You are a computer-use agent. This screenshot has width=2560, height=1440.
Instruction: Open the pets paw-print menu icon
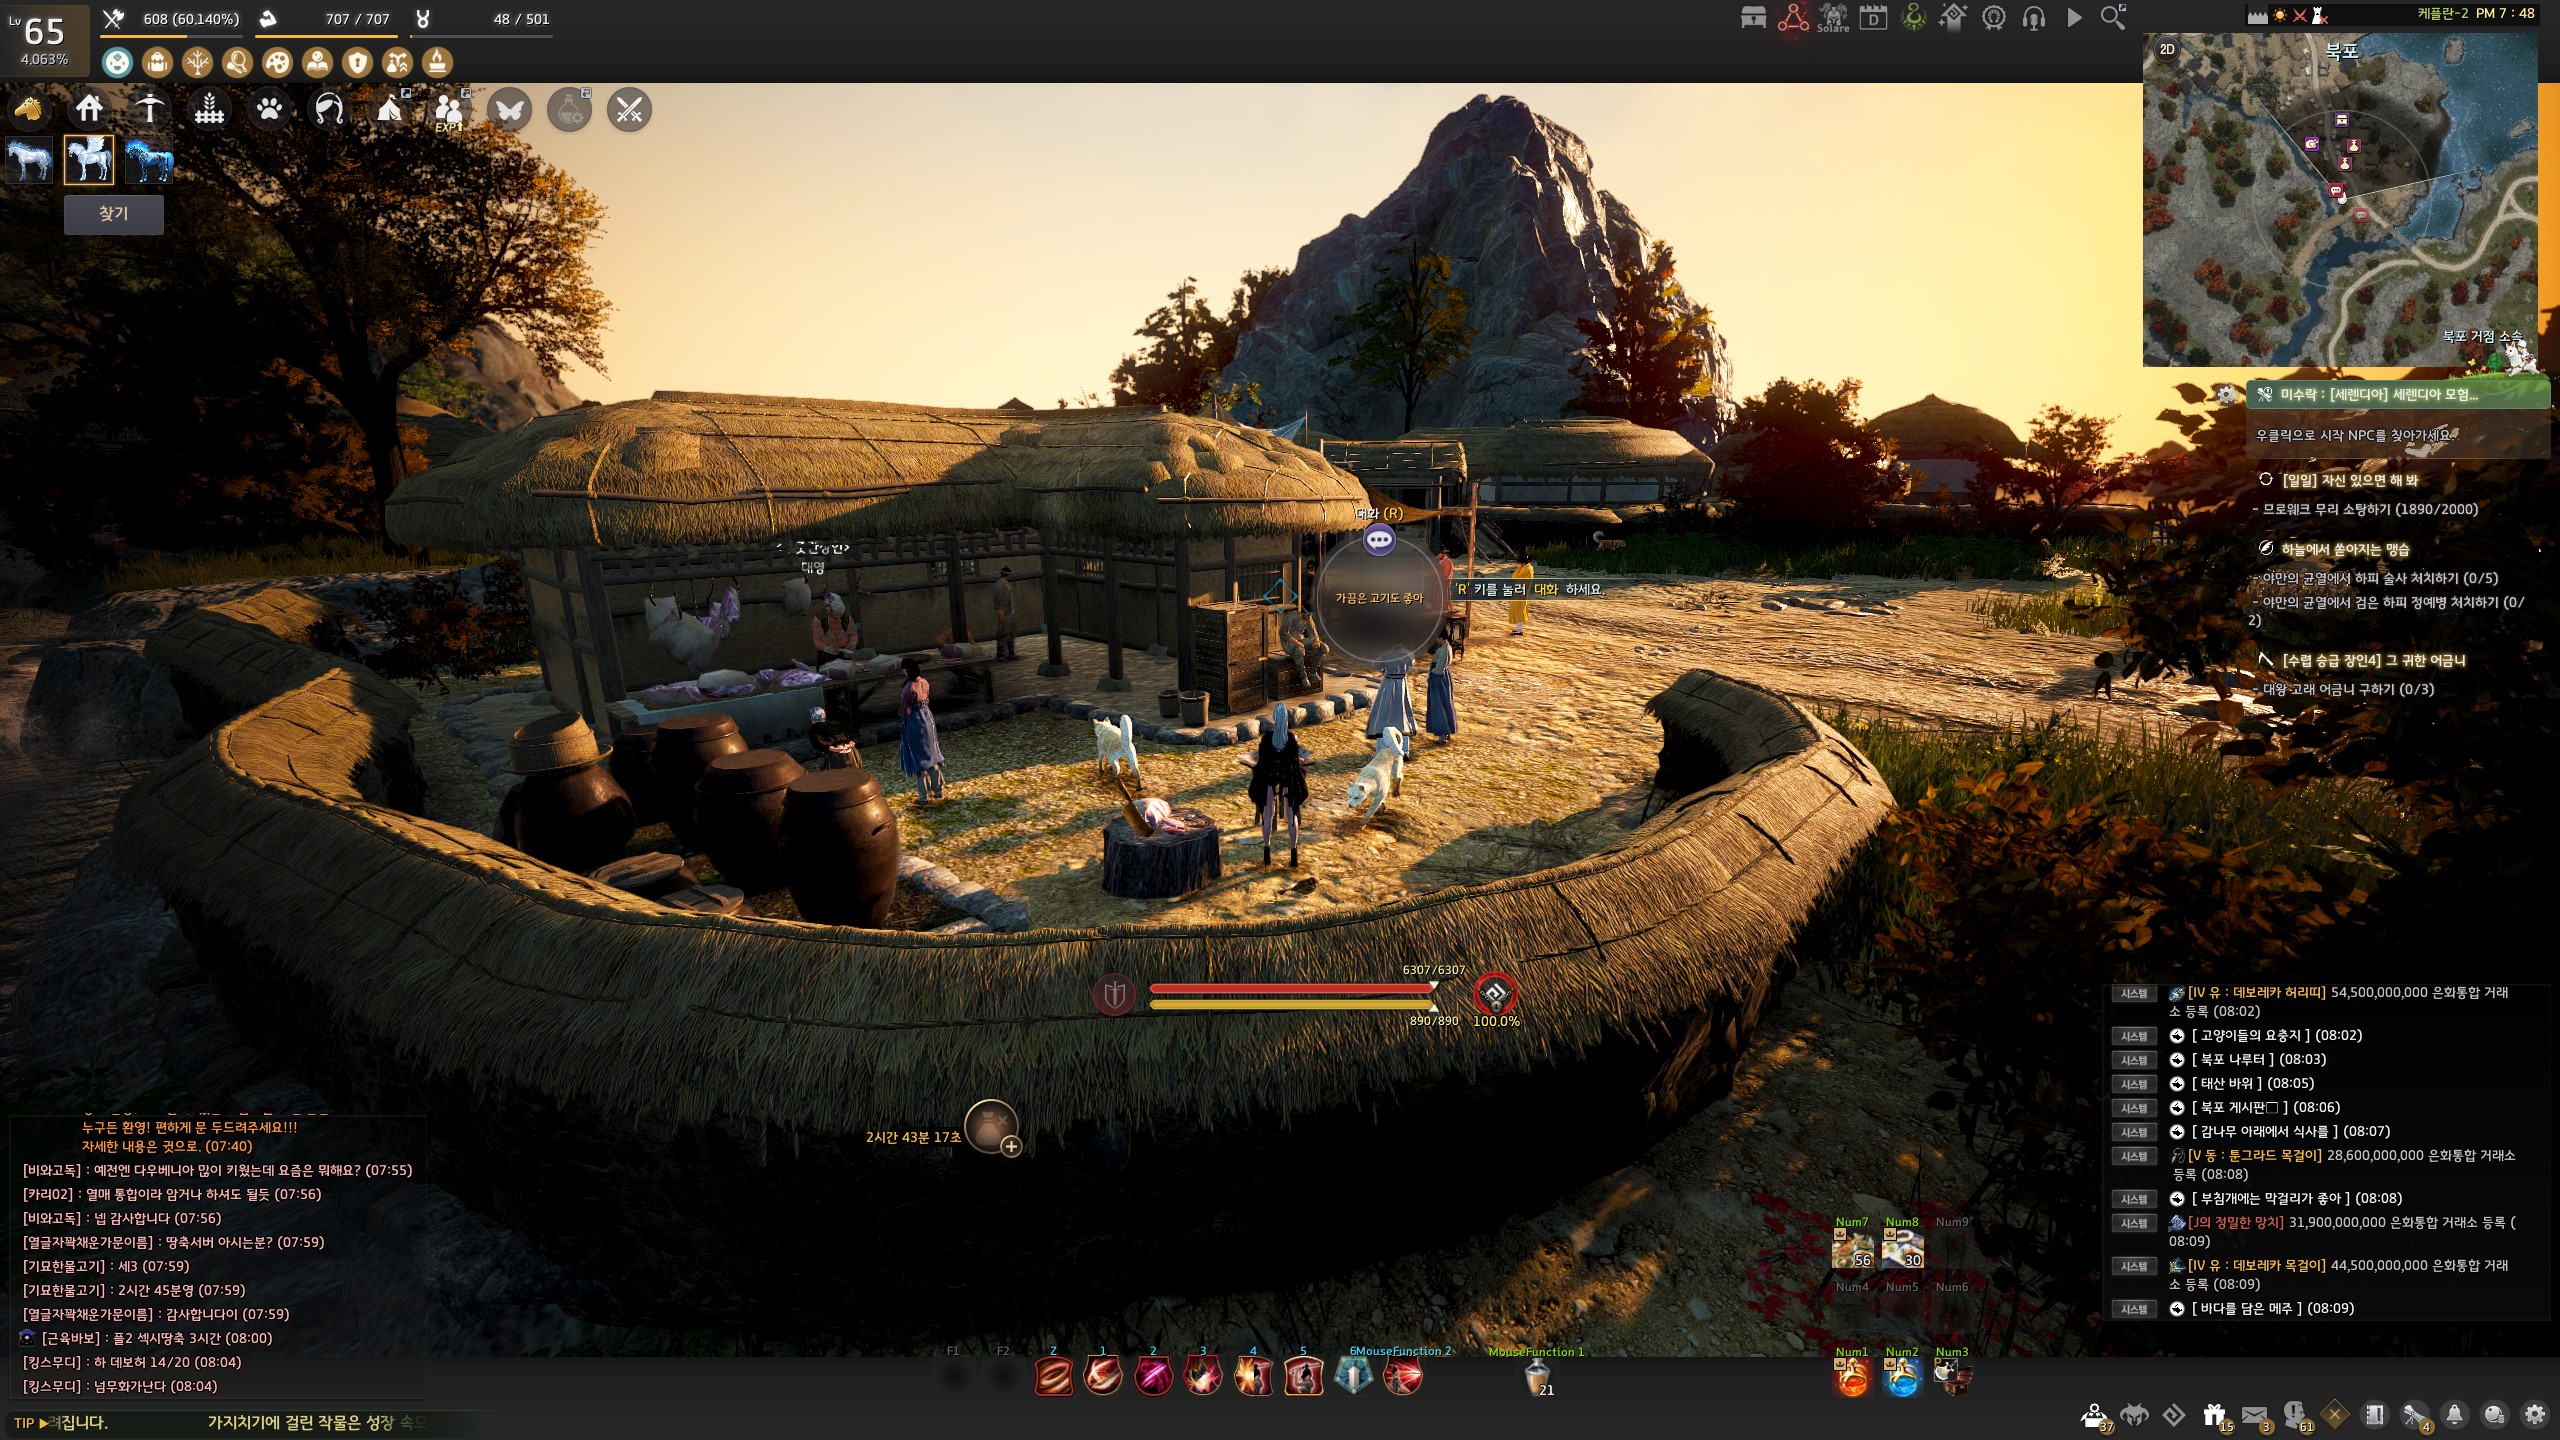coord(269,109)
